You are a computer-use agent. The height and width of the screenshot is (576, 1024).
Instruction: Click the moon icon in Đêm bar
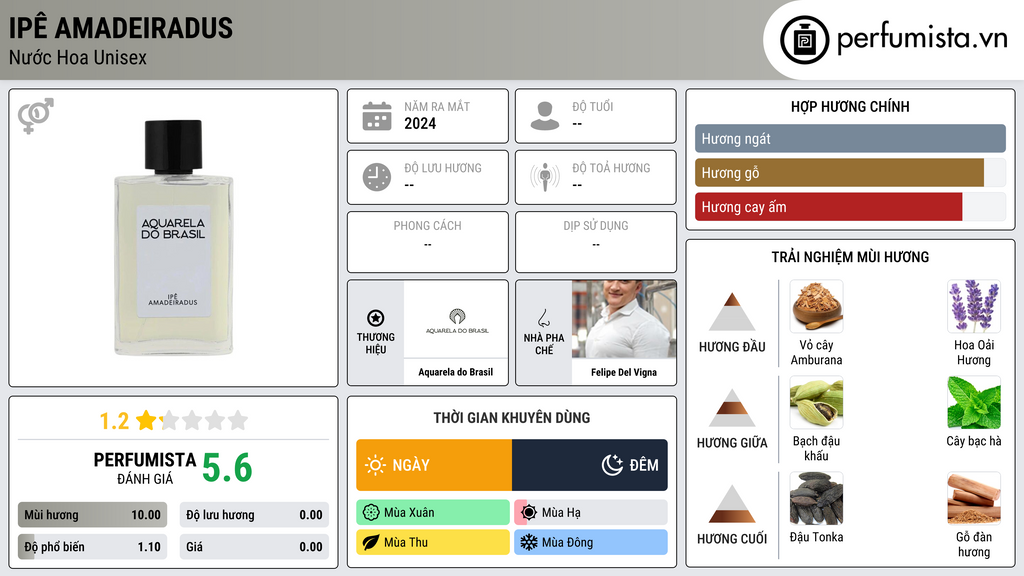click(612, 465)
